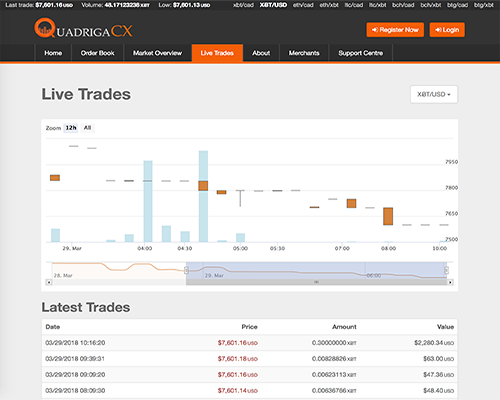Open the Merchants page

[304, 53]
